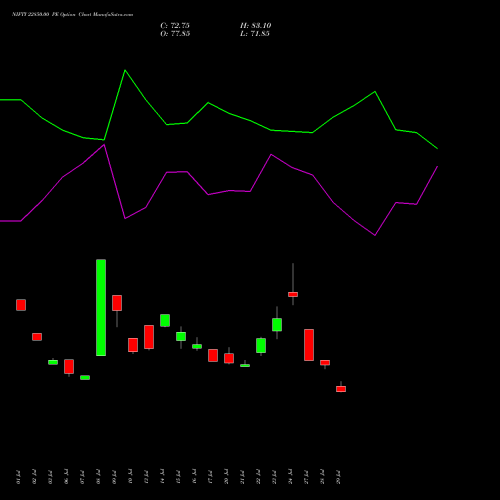Screen dimensions: 500x500
Task: Click the last red candlestick on the chart
Action: click(x=341, y=389)
